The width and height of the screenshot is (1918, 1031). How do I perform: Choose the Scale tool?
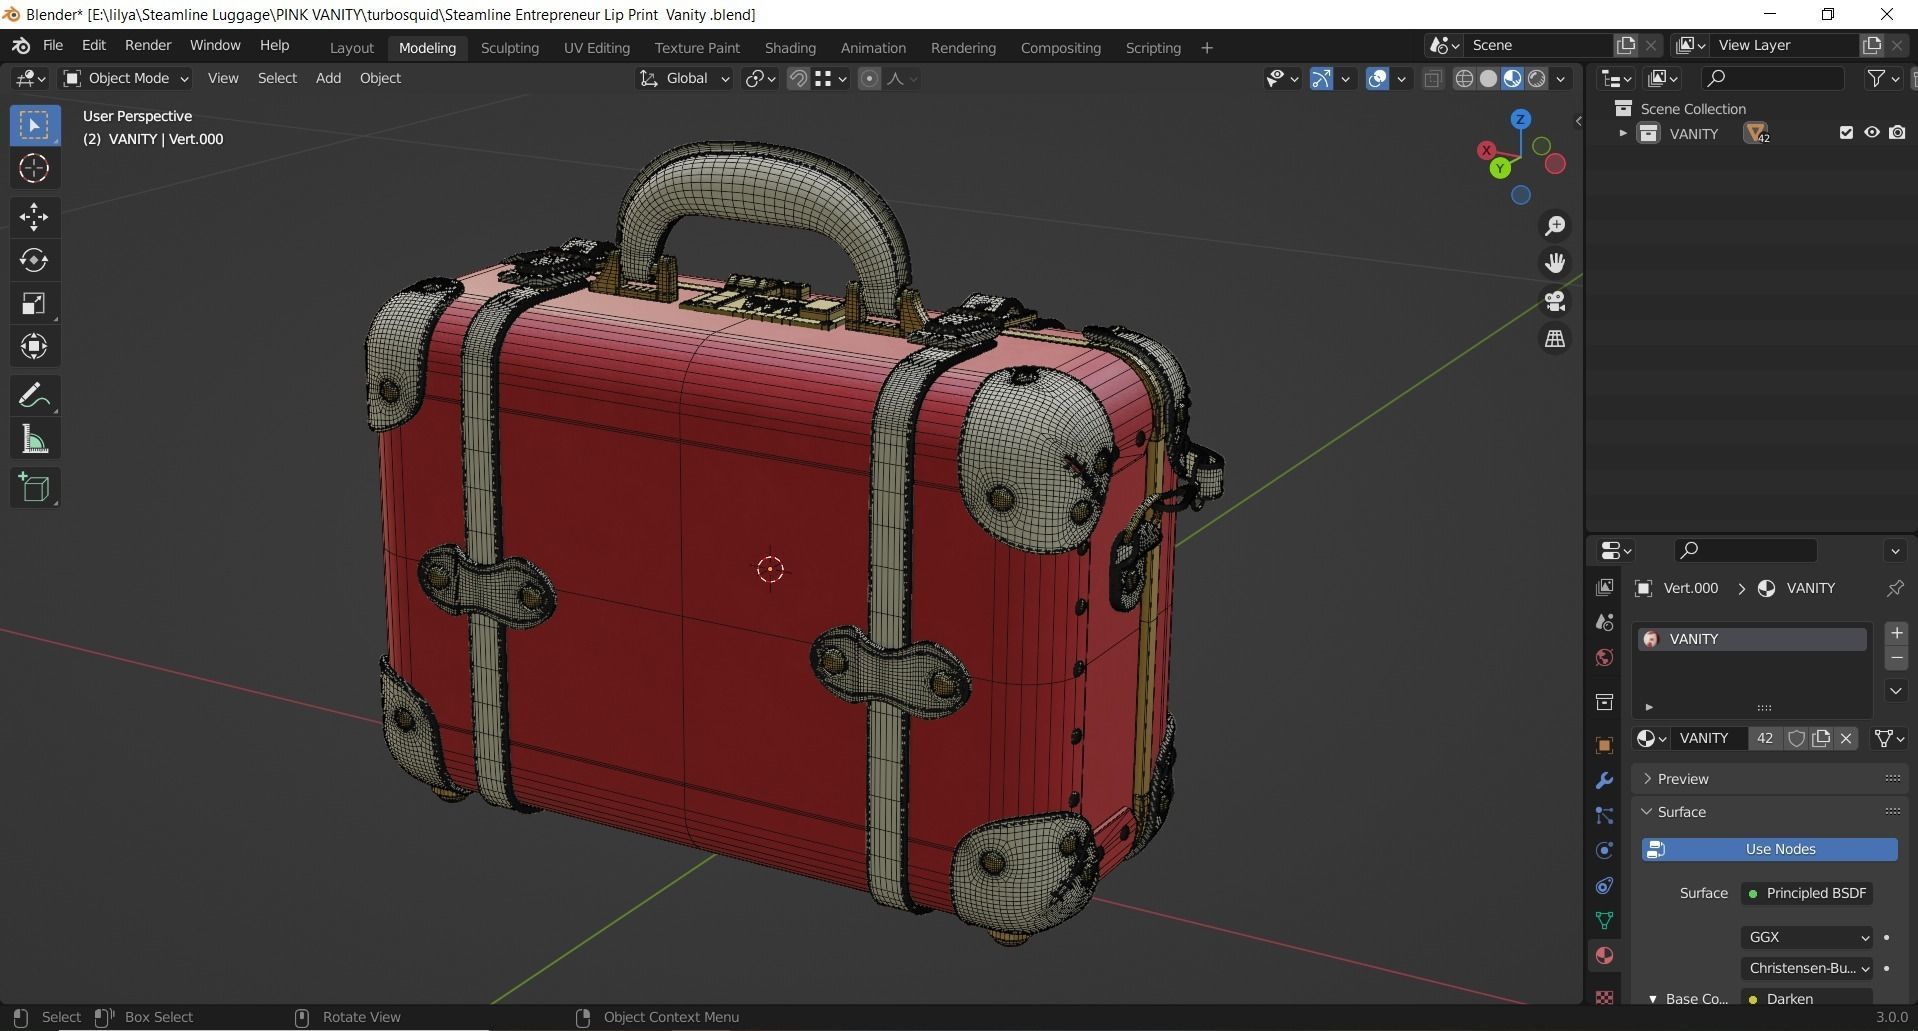[x=35, y=303]
